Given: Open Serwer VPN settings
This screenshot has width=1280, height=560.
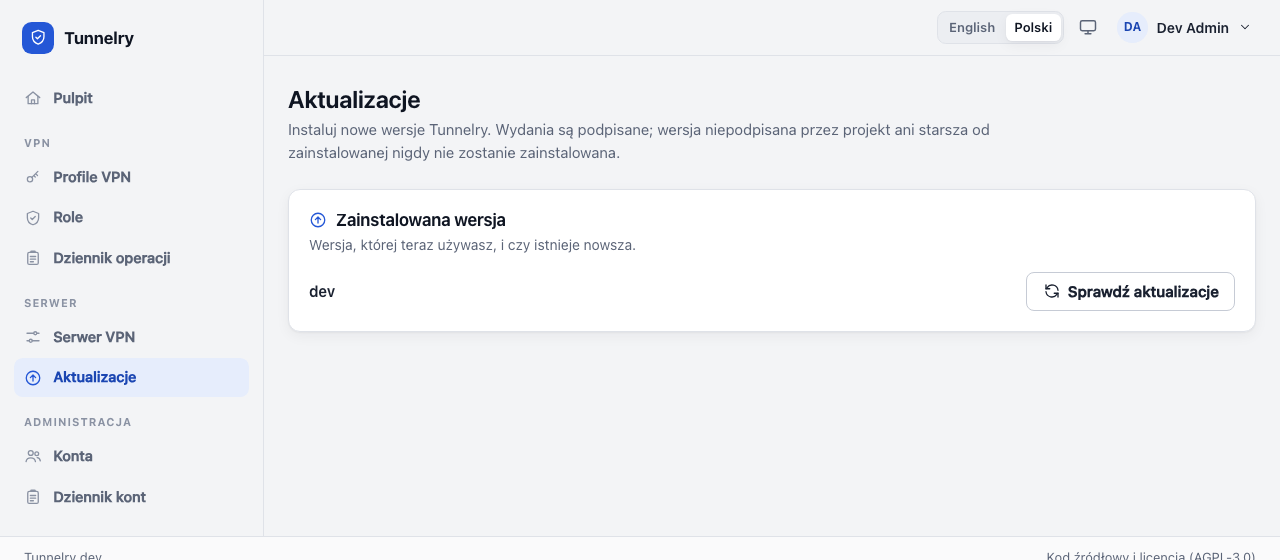Looking at the screenshot, I should tap(132, 337).
